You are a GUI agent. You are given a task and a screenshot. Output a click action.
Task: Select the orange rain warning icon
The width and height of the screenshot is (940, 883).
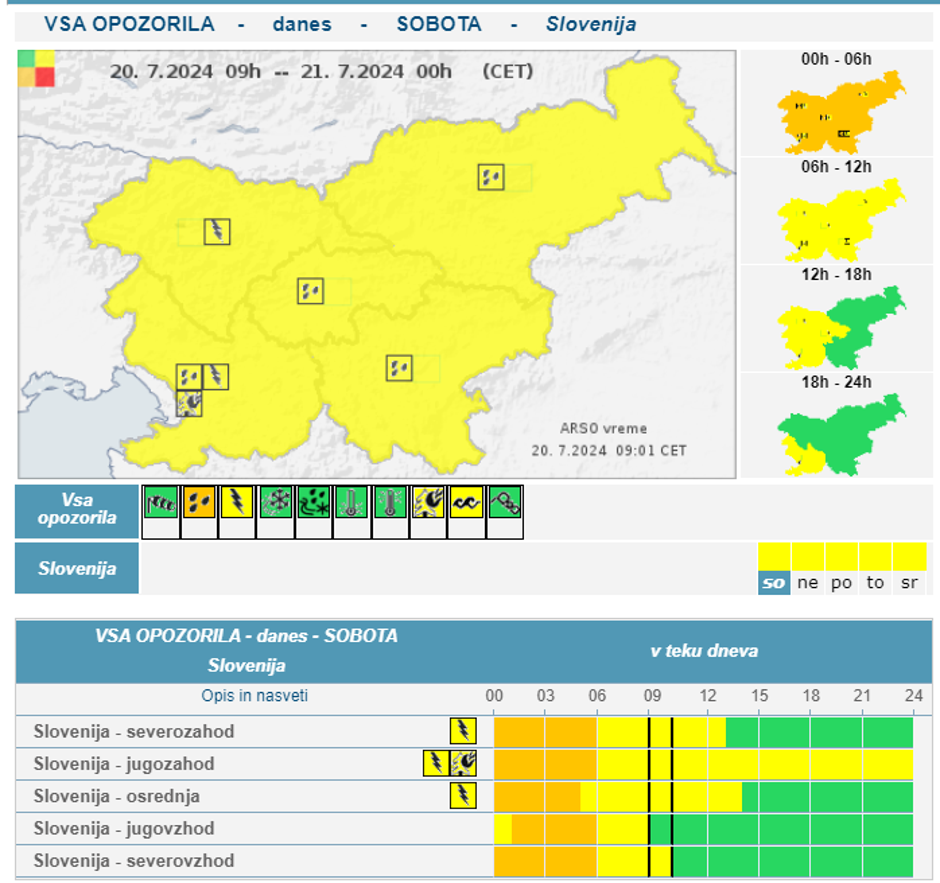198,502
